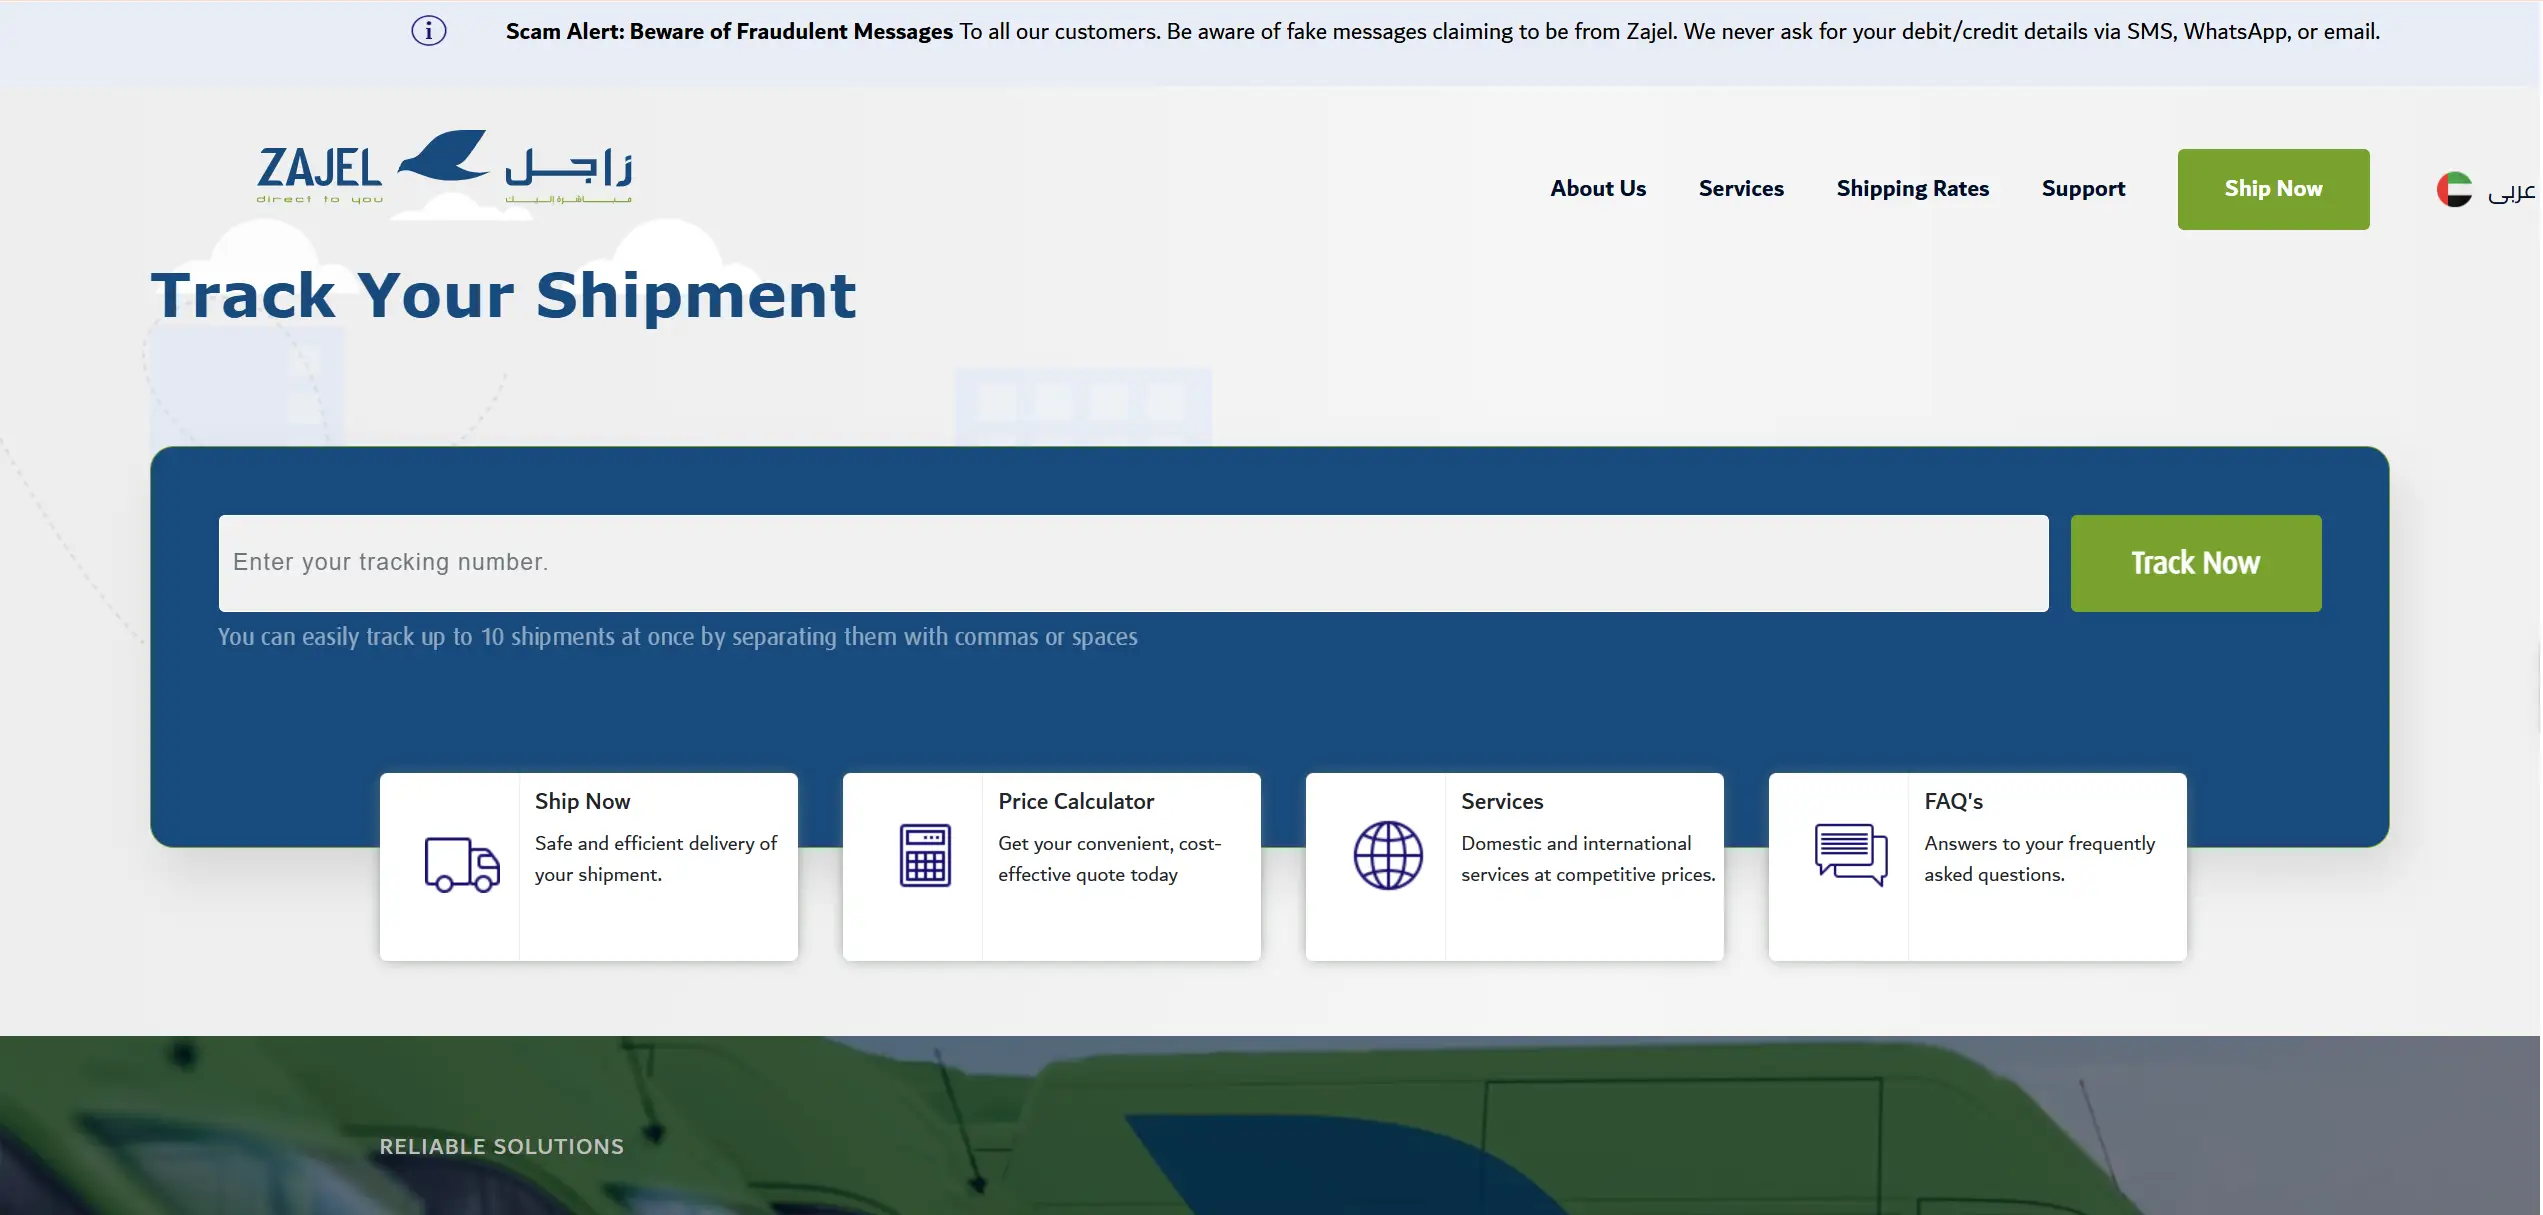The height and width of the screenshot is (1215, 2543).
Task: Open the Services navigation menu
Action: point(1741,189)
